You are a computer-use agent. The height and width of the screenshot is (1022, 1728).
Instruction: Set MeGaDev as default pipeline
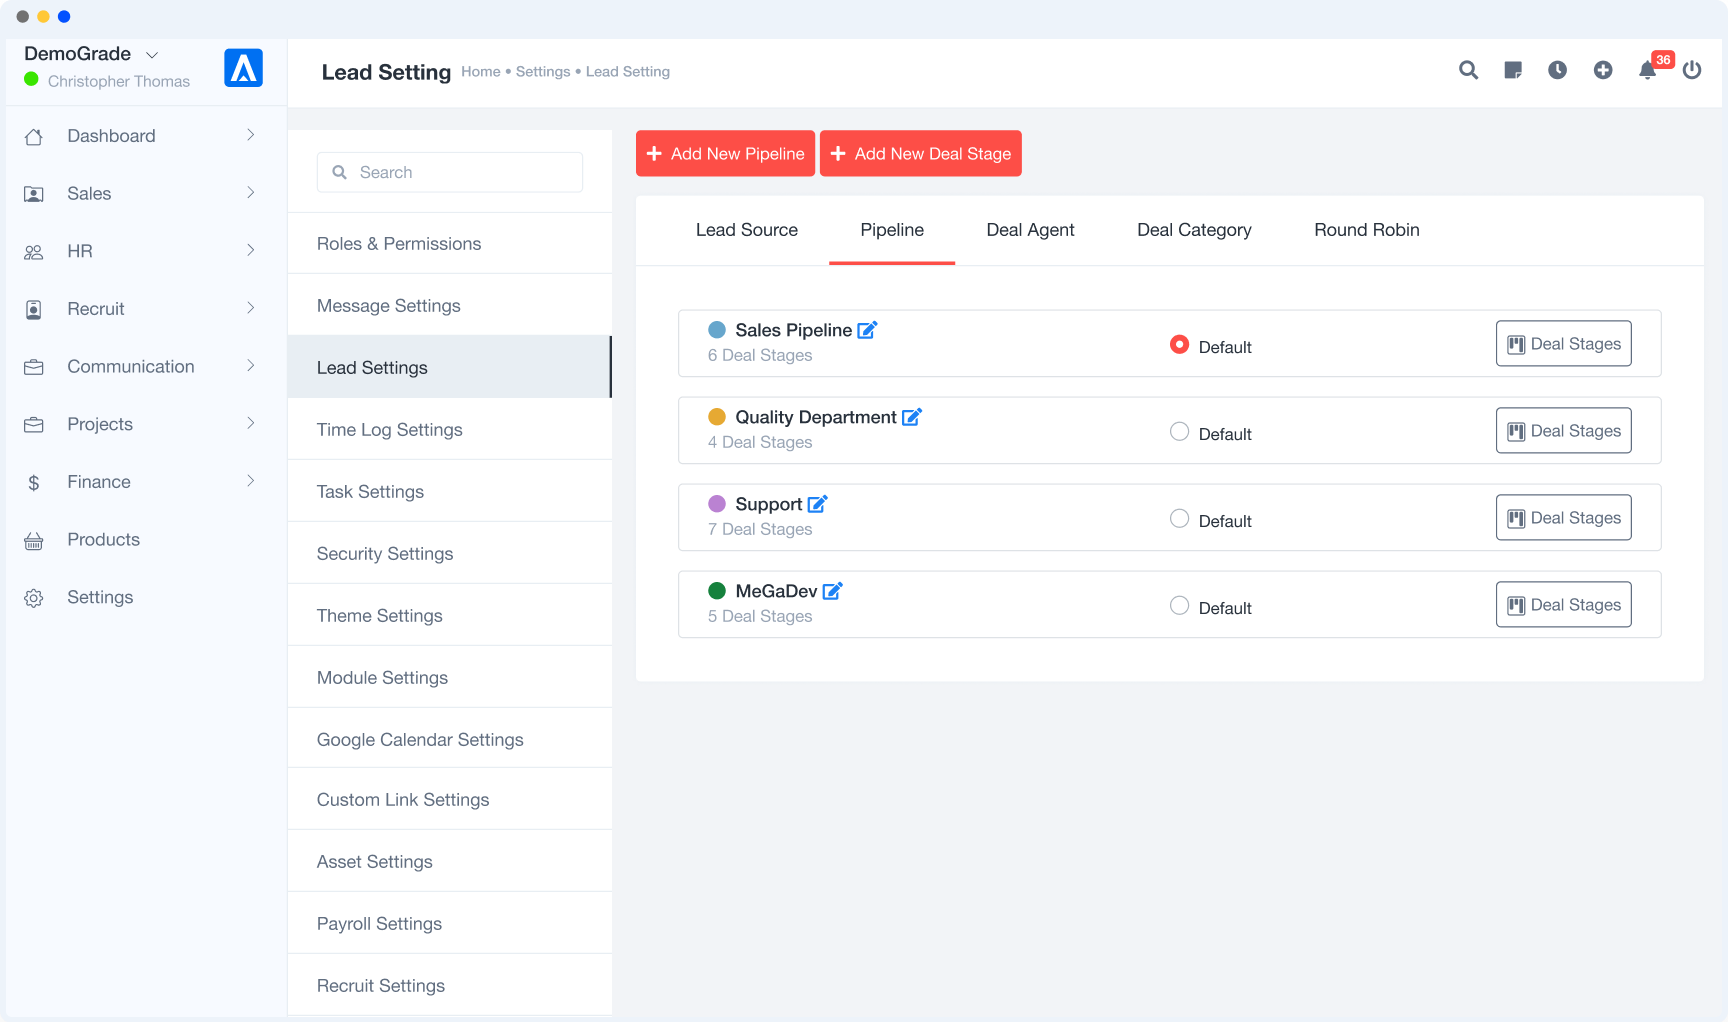pos(1180,605)
